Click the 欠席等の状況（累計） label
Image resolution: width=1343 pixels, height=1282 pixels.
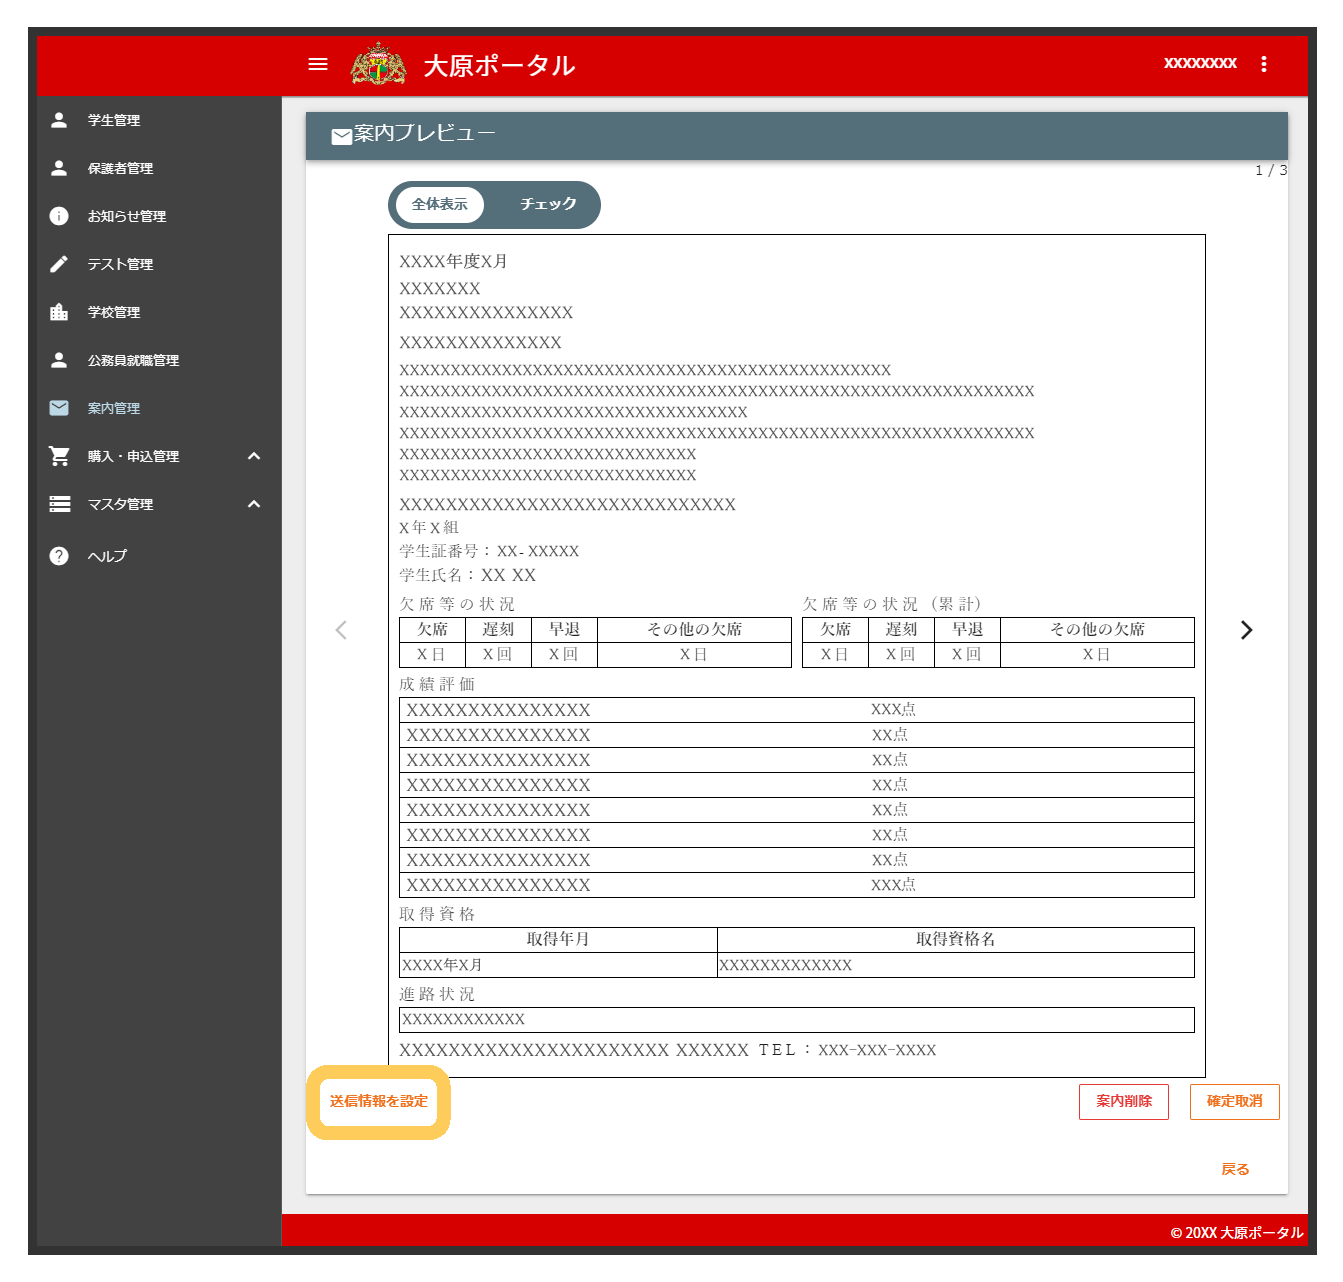click(x=892, y=604)
